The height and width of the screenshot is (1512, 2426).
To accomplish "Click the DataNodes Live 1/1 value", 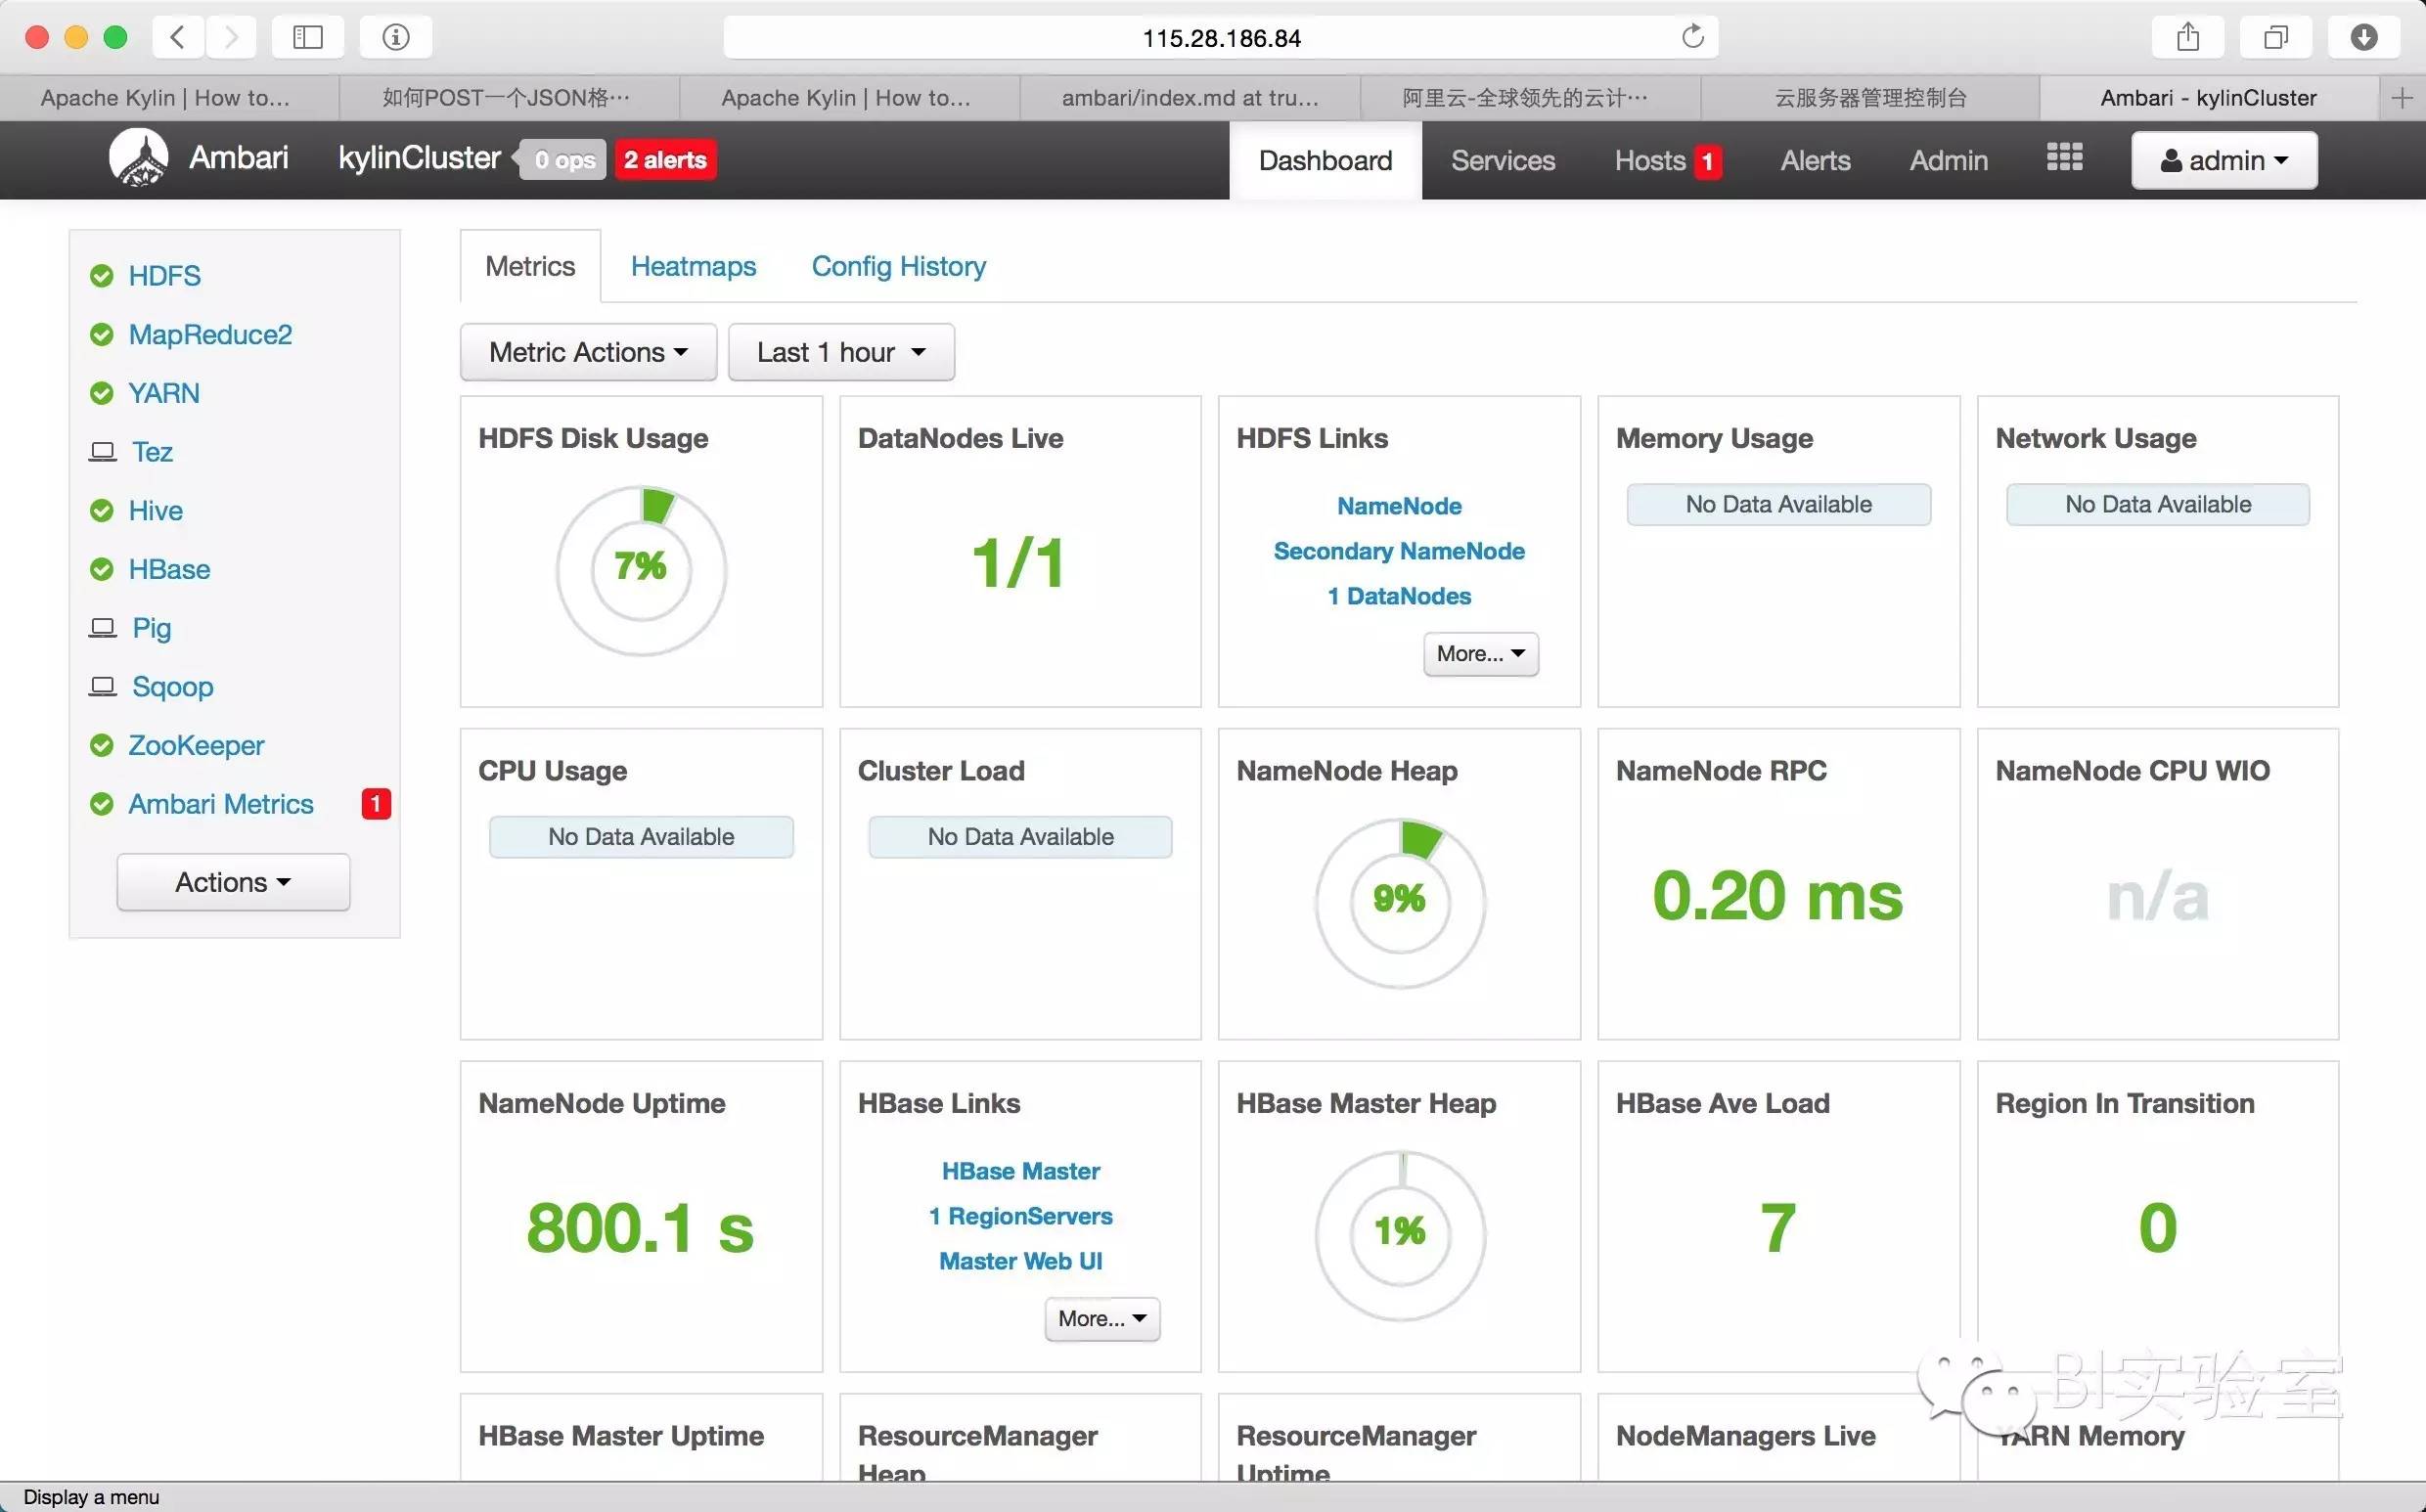I will [1018, 563].
